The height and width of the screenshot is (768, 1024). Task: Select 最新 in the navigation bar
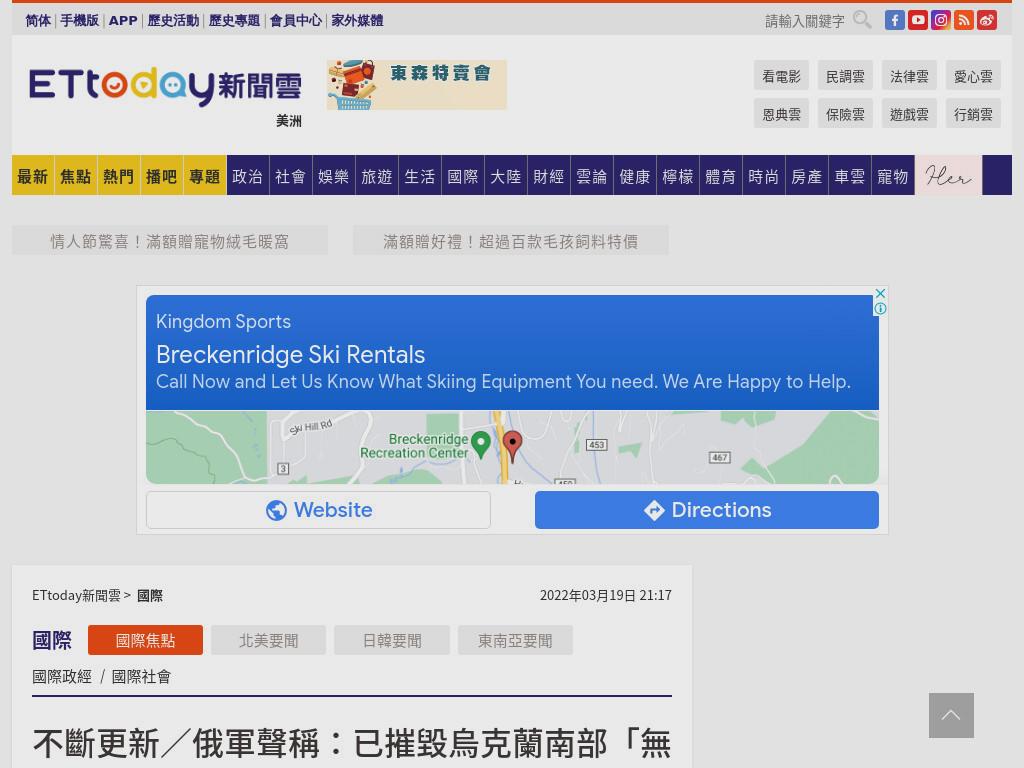point(33,175)
